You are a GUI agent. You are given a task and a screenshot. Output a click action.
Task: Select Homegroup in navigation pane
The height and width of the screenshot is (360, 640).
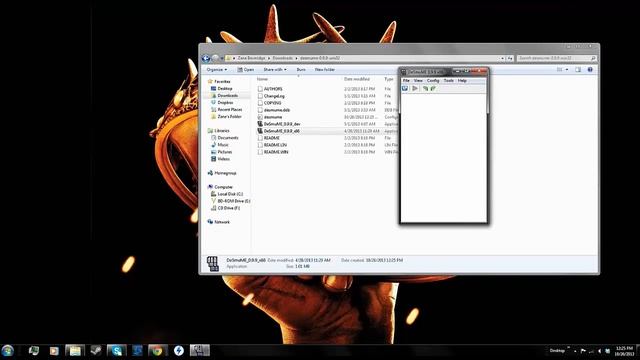tap(225, 173)
